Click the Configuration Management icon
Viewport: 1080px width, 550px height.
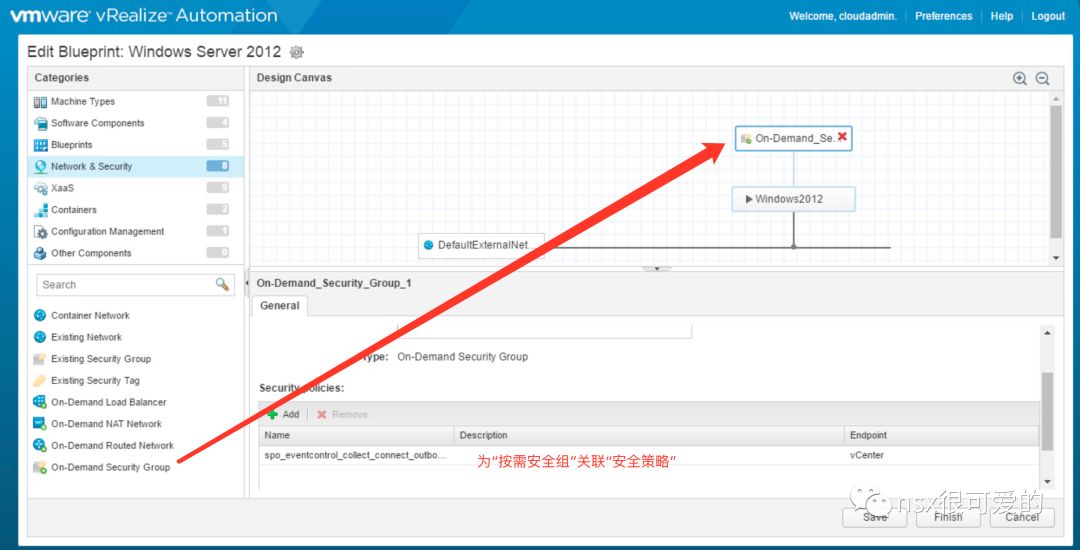pos(41,232)
